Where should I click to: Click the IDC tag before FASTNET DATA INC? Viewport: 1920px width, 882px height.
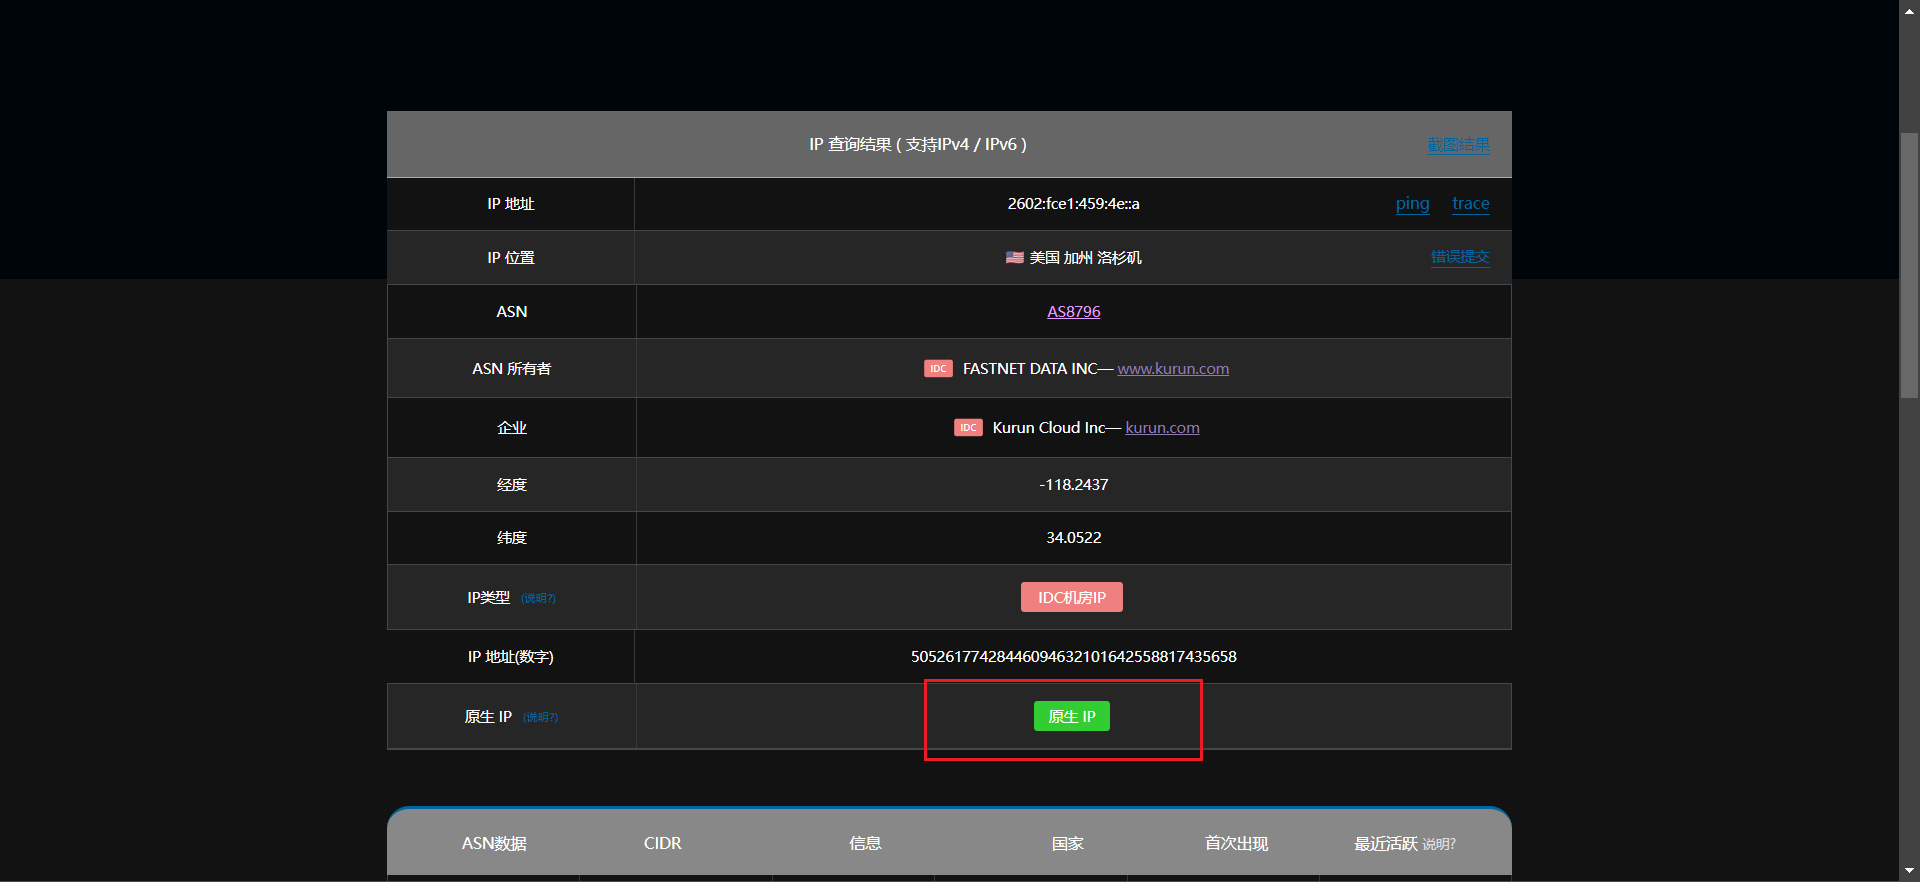click(x=938, y=369)
